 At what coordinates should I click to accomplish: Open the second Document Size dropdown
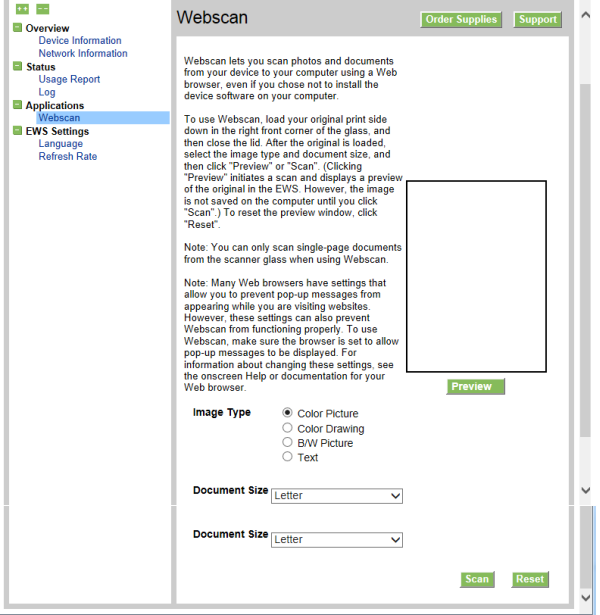337,540
